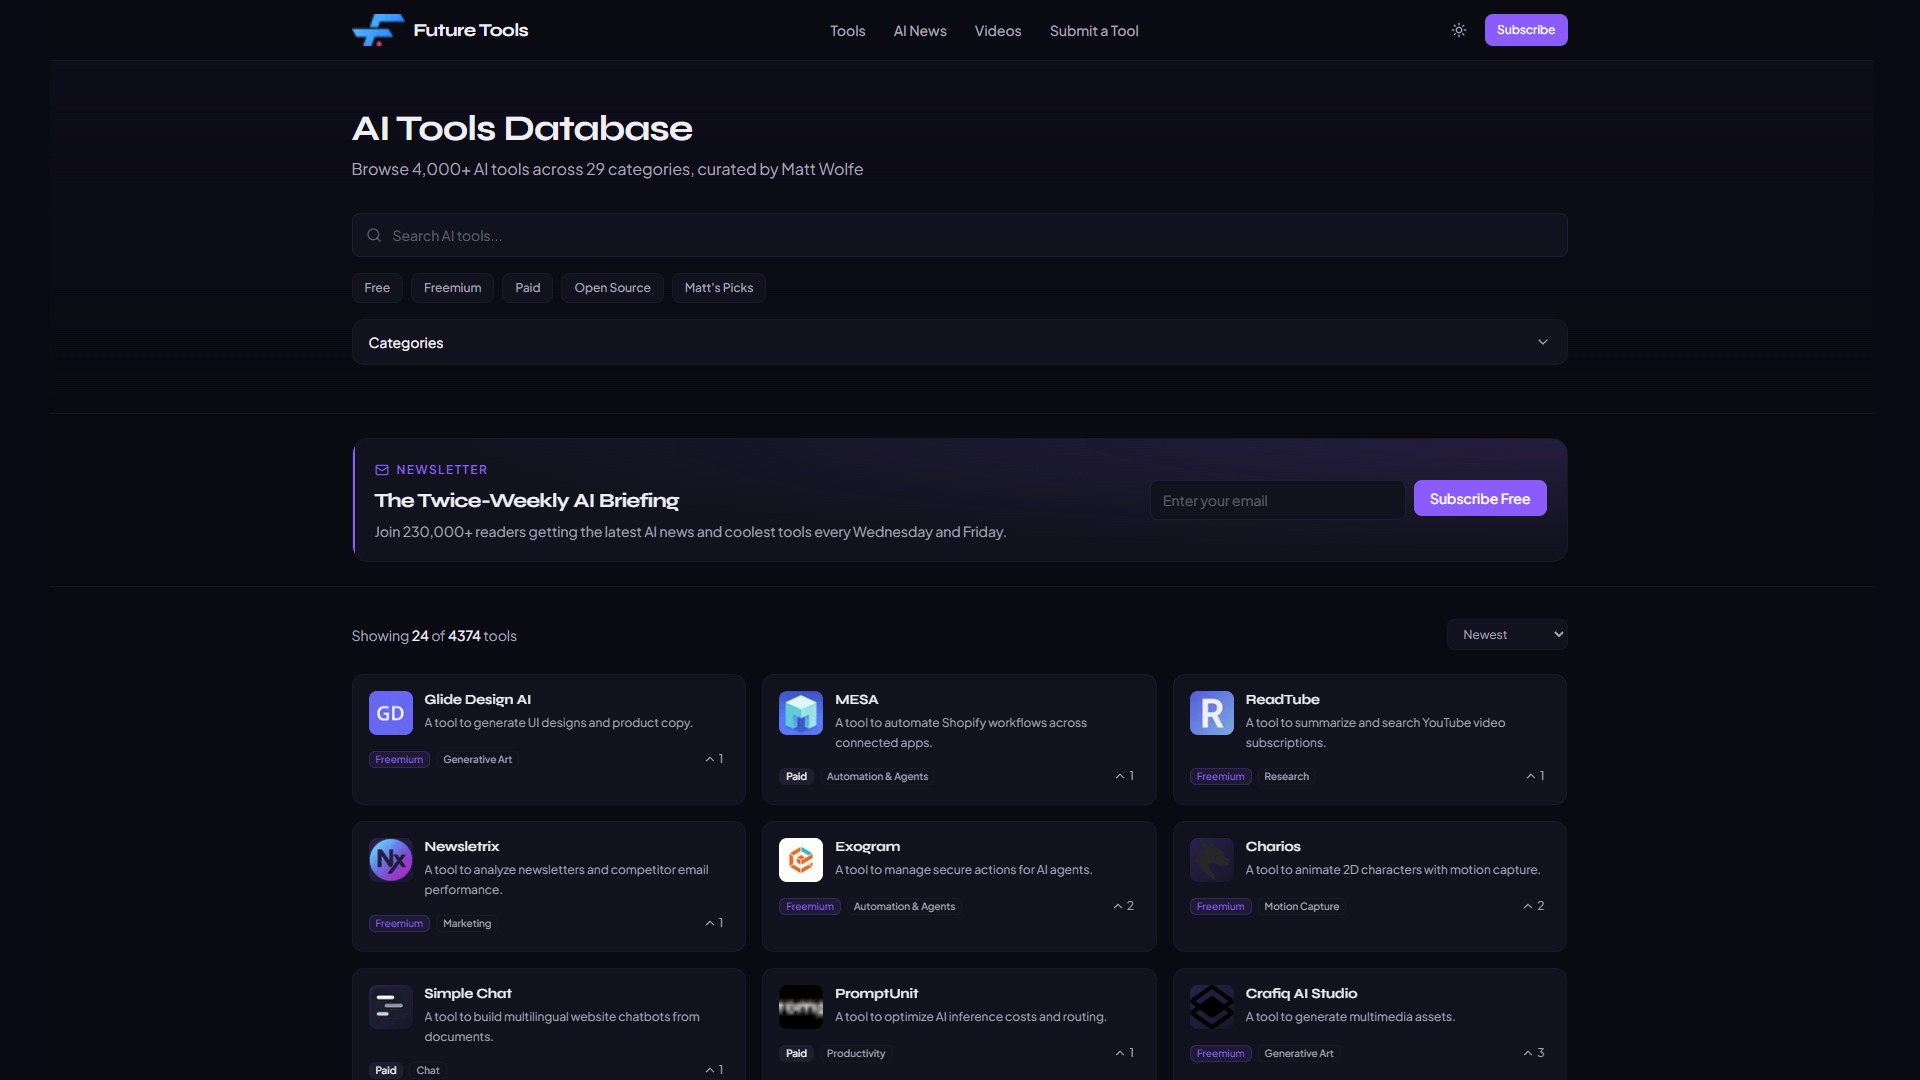This screenshot has width=1920, height=1080.
Task: Click Automation & Agents tag on Exogram
Action: 904,907
